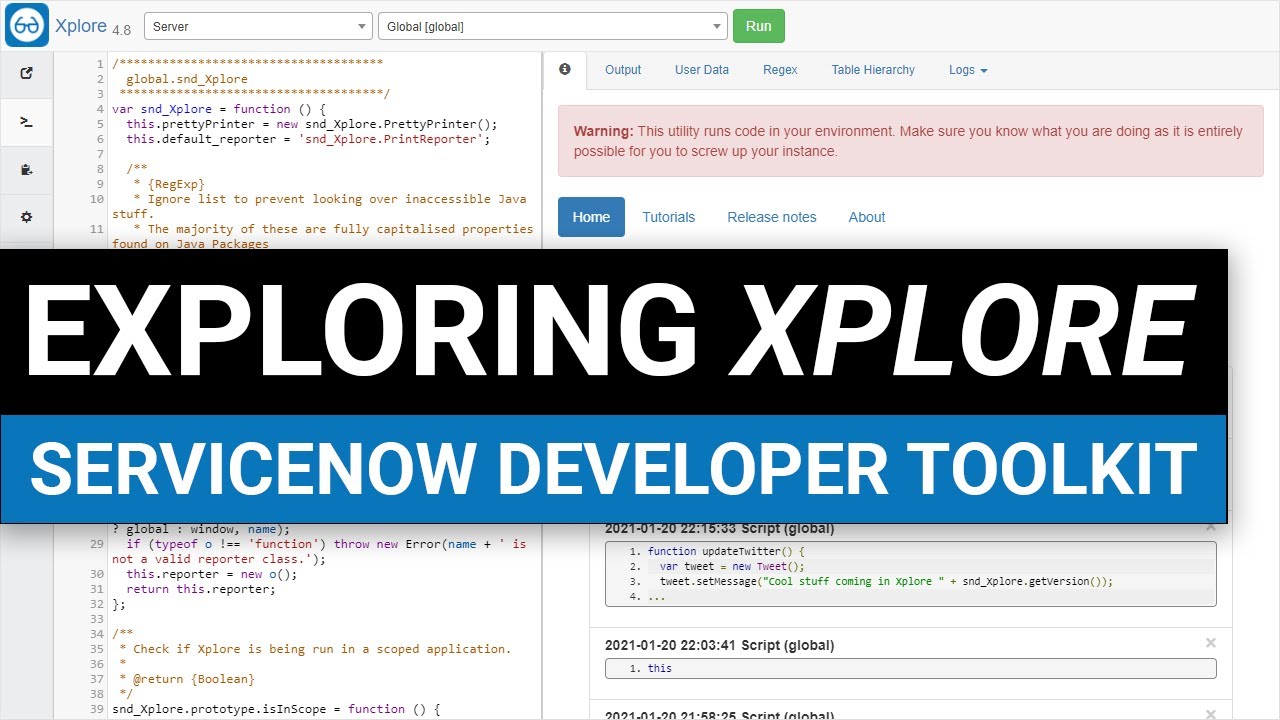Viewport: 1280px width, 720px height.
Task: Open the Table Hierarchy tab
Action: (x=873, y=70)
